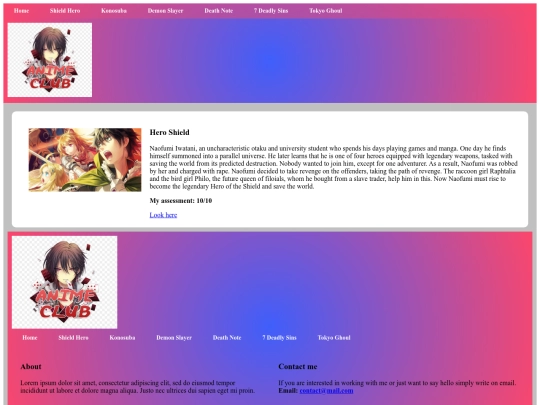Click the Lorem ipsum About paragraph
The height and width of the screenshot is (405, 540).
(138, 387)
